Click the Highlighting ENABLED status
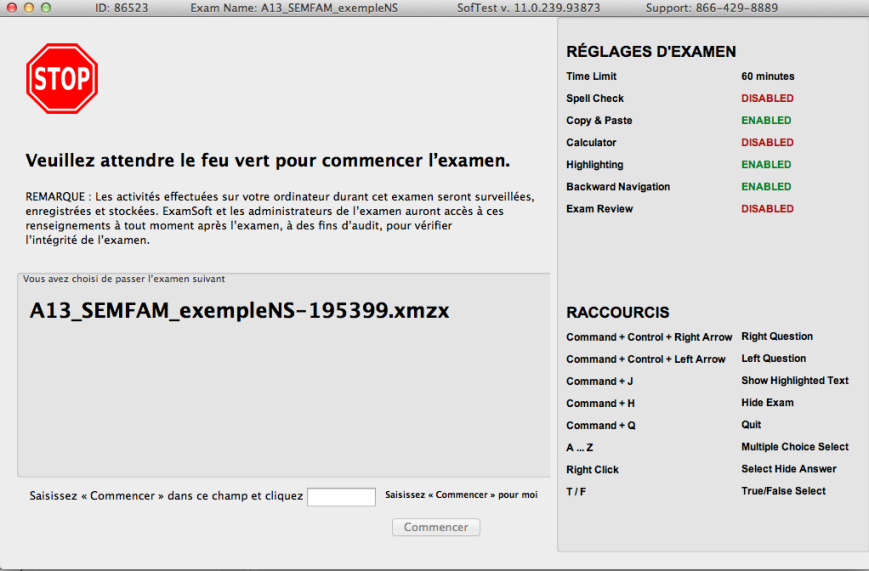This screenshot has height=571, width=869. pos(766,165)
